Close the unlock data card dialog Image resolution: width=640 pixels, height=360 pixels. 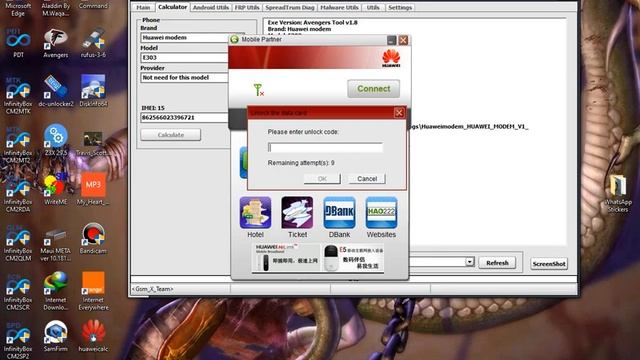point(399,113)
